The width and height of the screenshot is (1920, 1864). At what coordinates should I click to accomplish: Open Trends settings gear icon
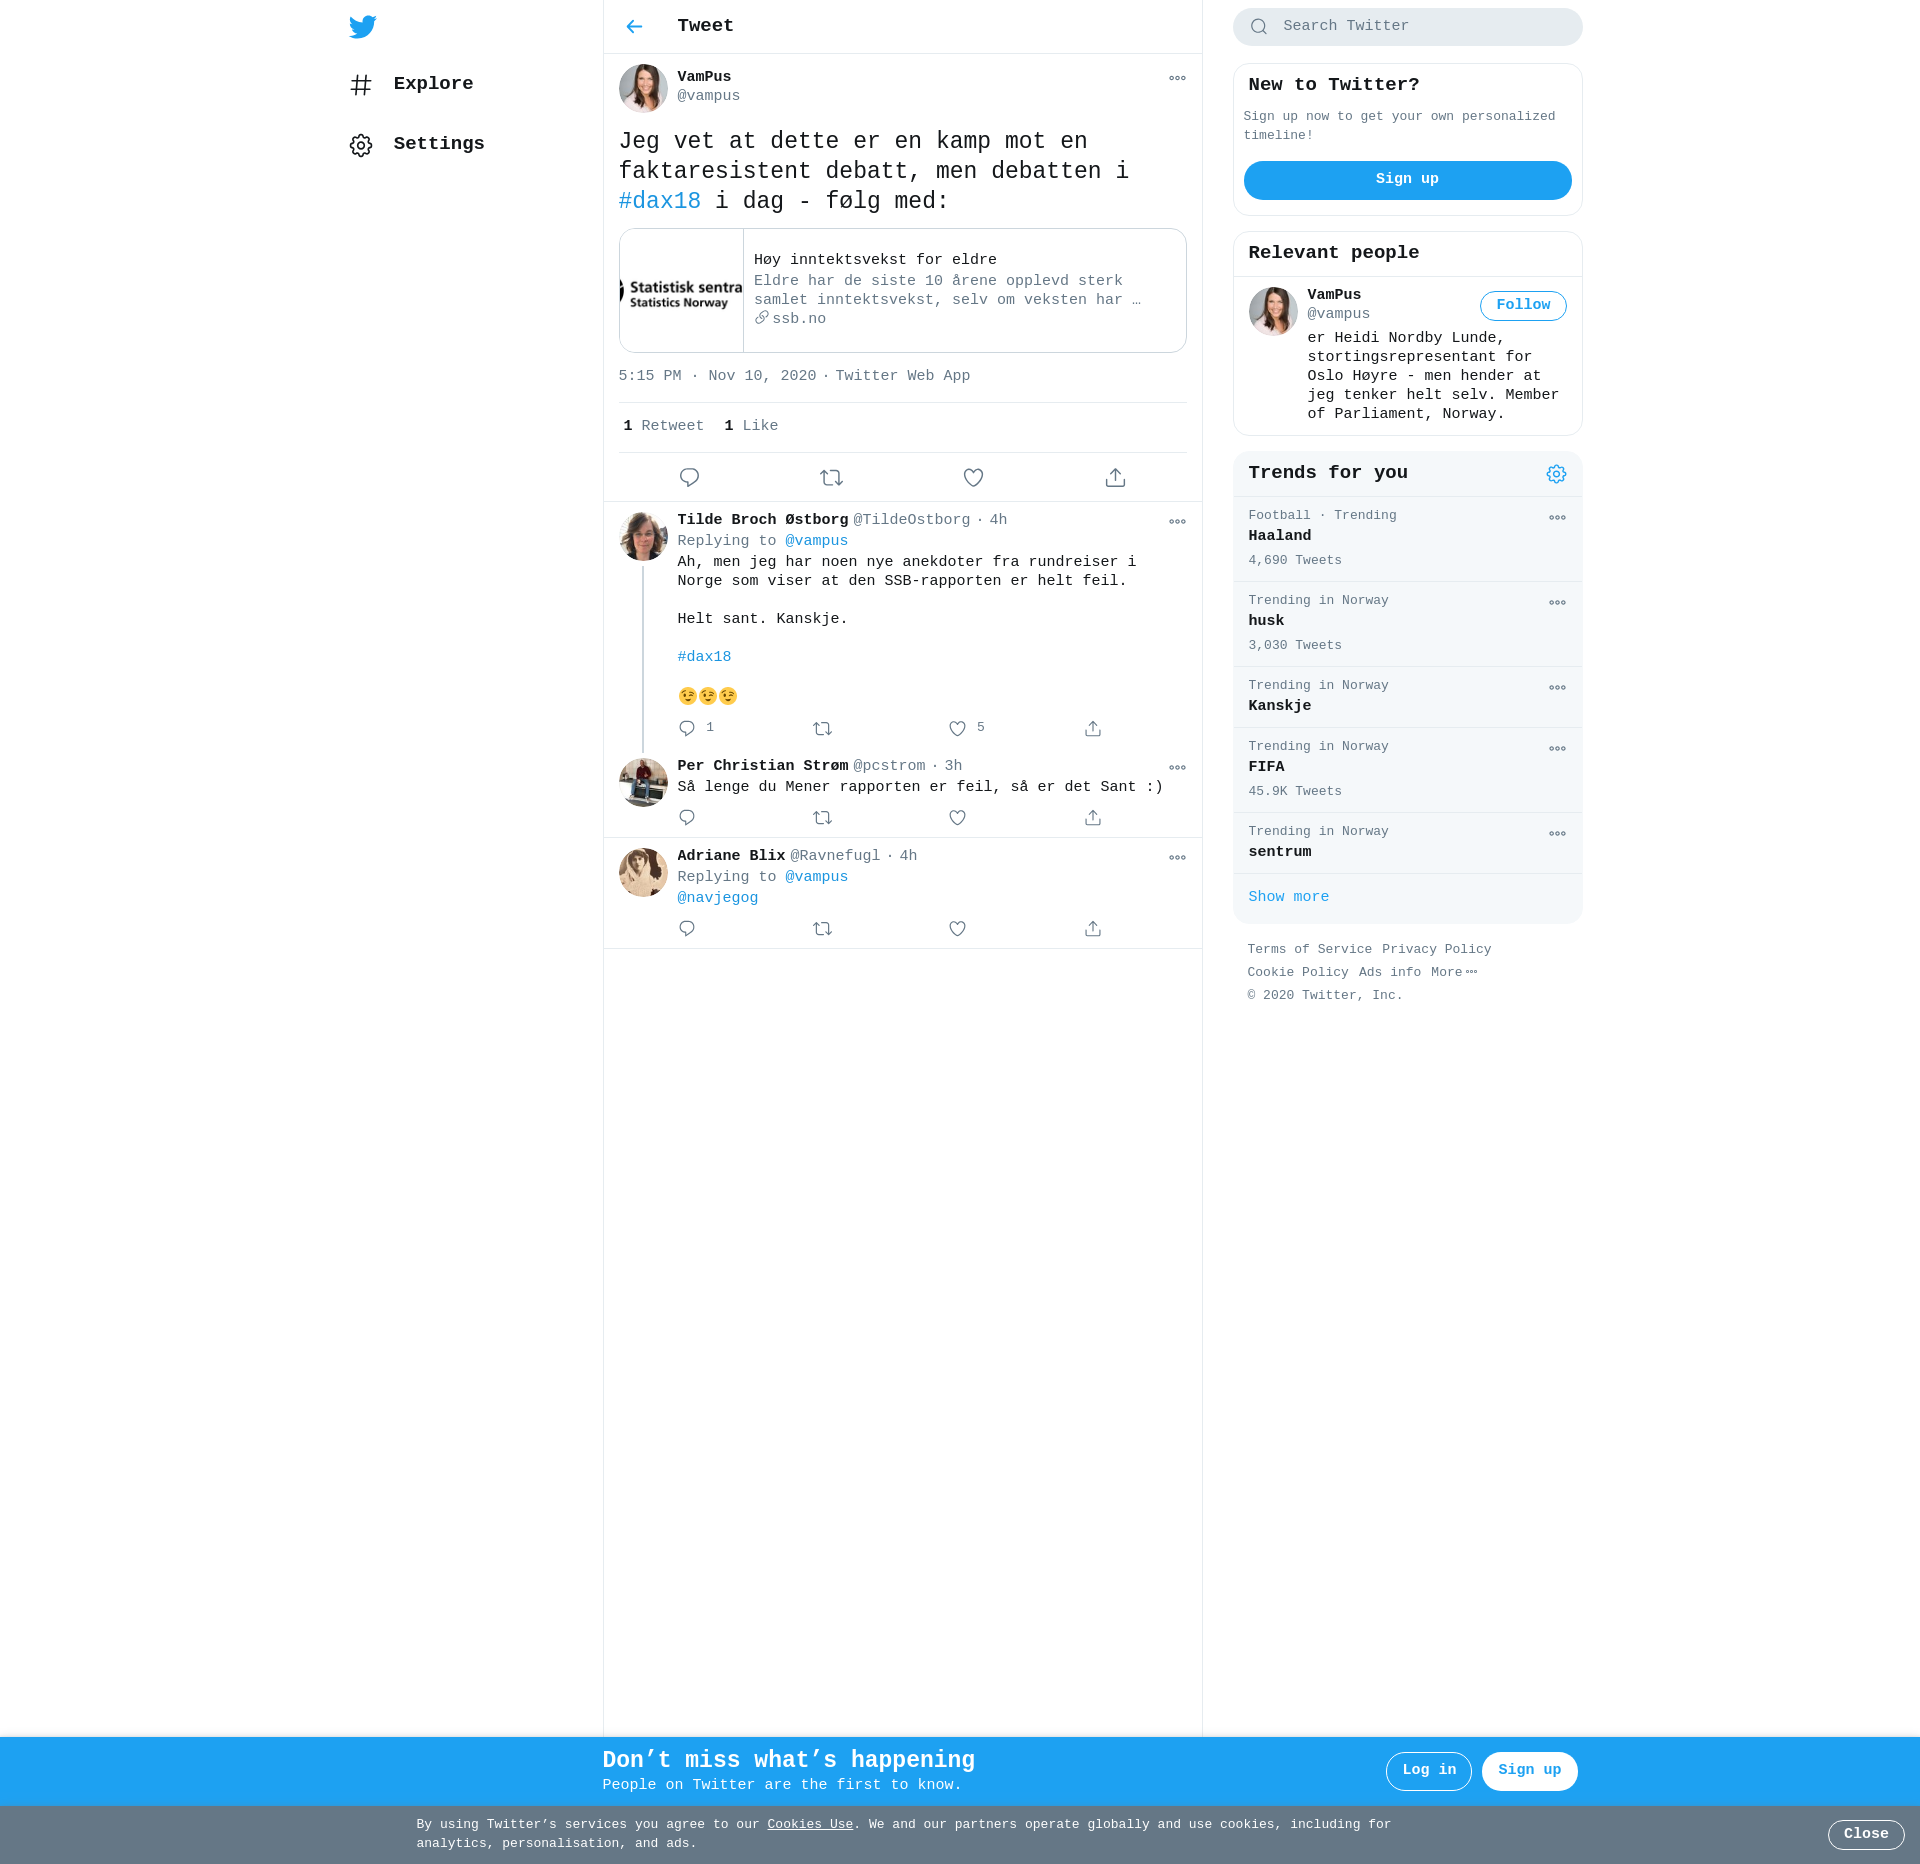(x=1556, y=474)
